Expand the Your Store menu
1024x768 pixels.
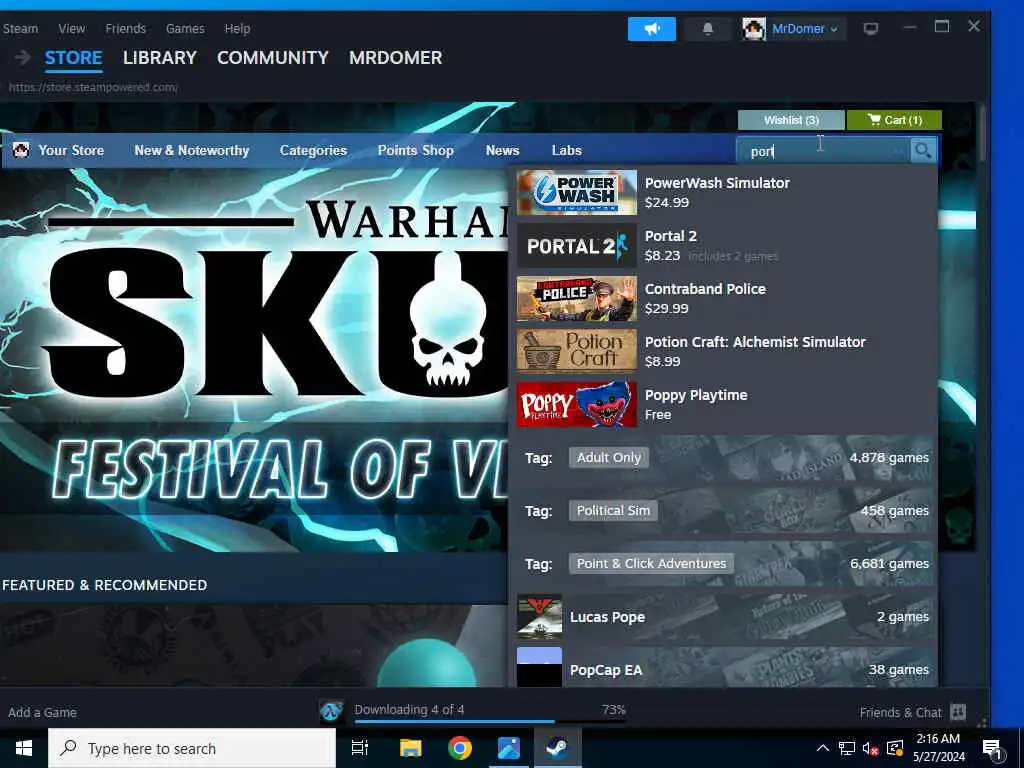coord(71,150)
